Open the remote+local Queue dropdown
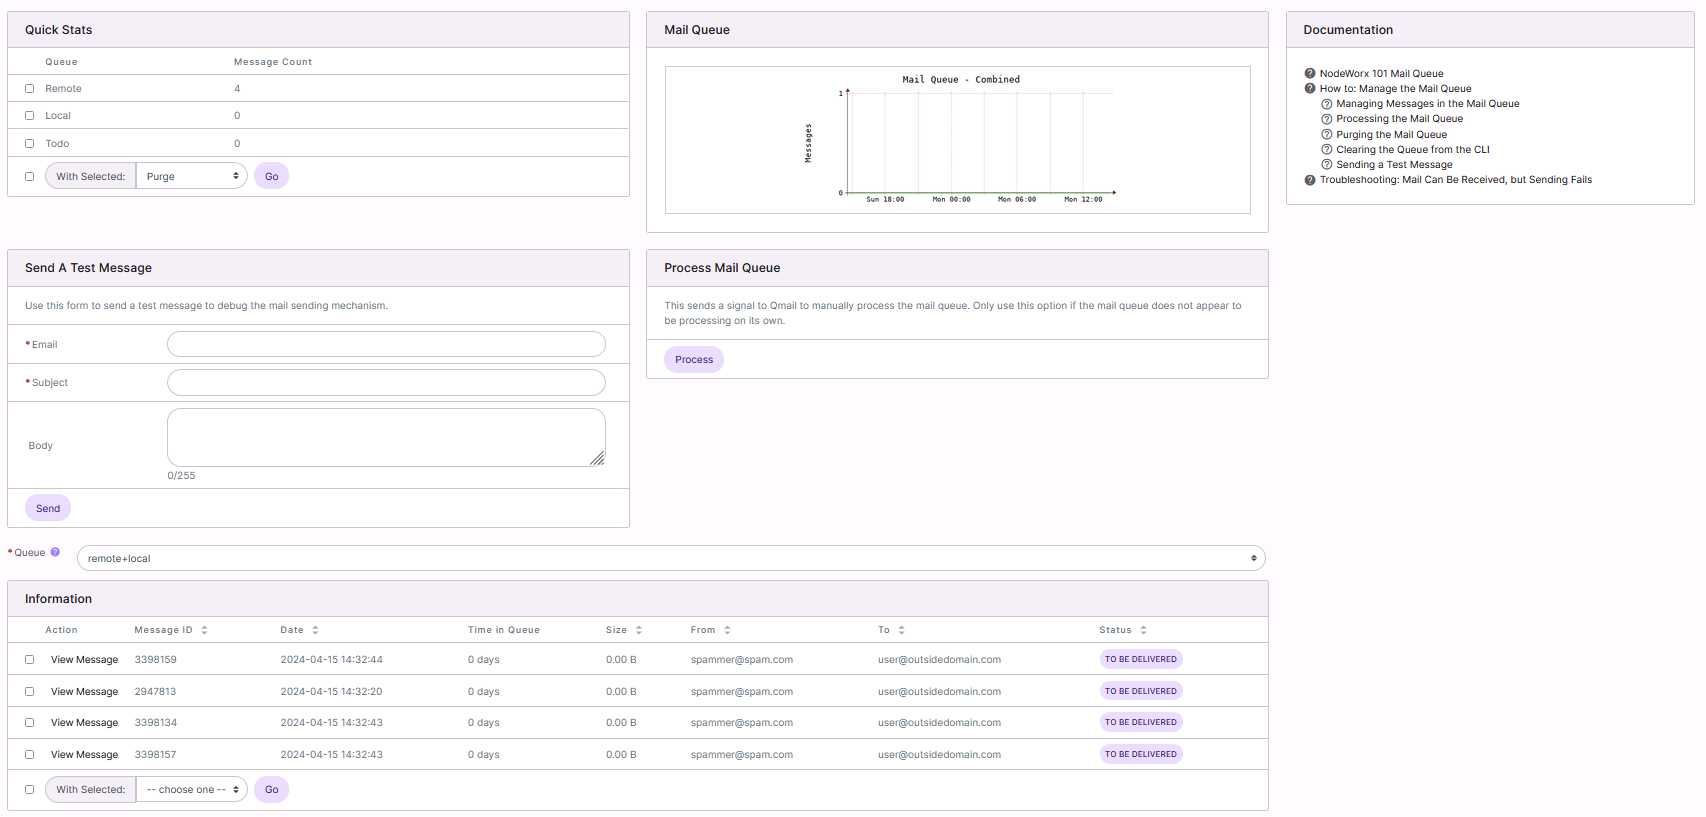 (x=671, y=558)
